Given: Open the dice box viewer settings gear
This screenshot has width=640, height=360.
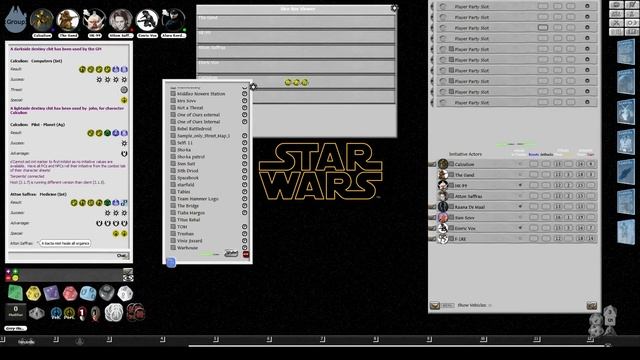Looking at the screenshot, I should pyautogui.click(x=394, y=8).
